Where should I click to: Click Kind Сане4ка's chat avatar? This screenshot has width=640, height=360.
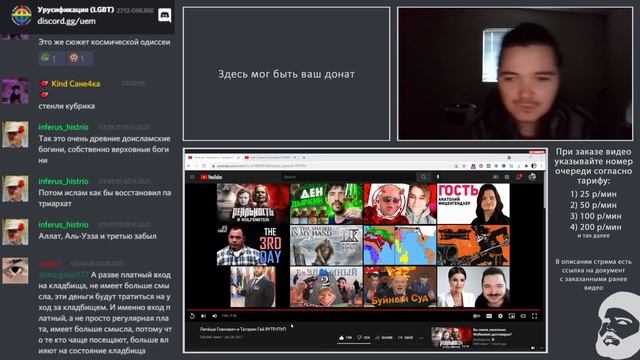tap(15, 91)
